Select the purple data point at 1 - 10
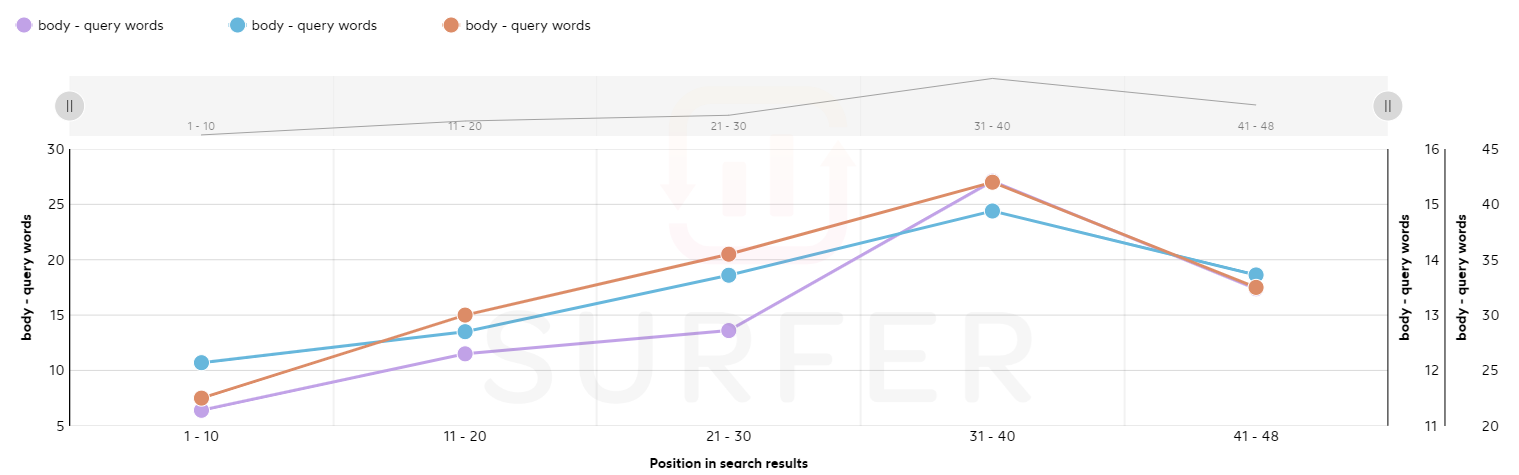Screen dimensions: 1519x475 [x=201, y=410]
